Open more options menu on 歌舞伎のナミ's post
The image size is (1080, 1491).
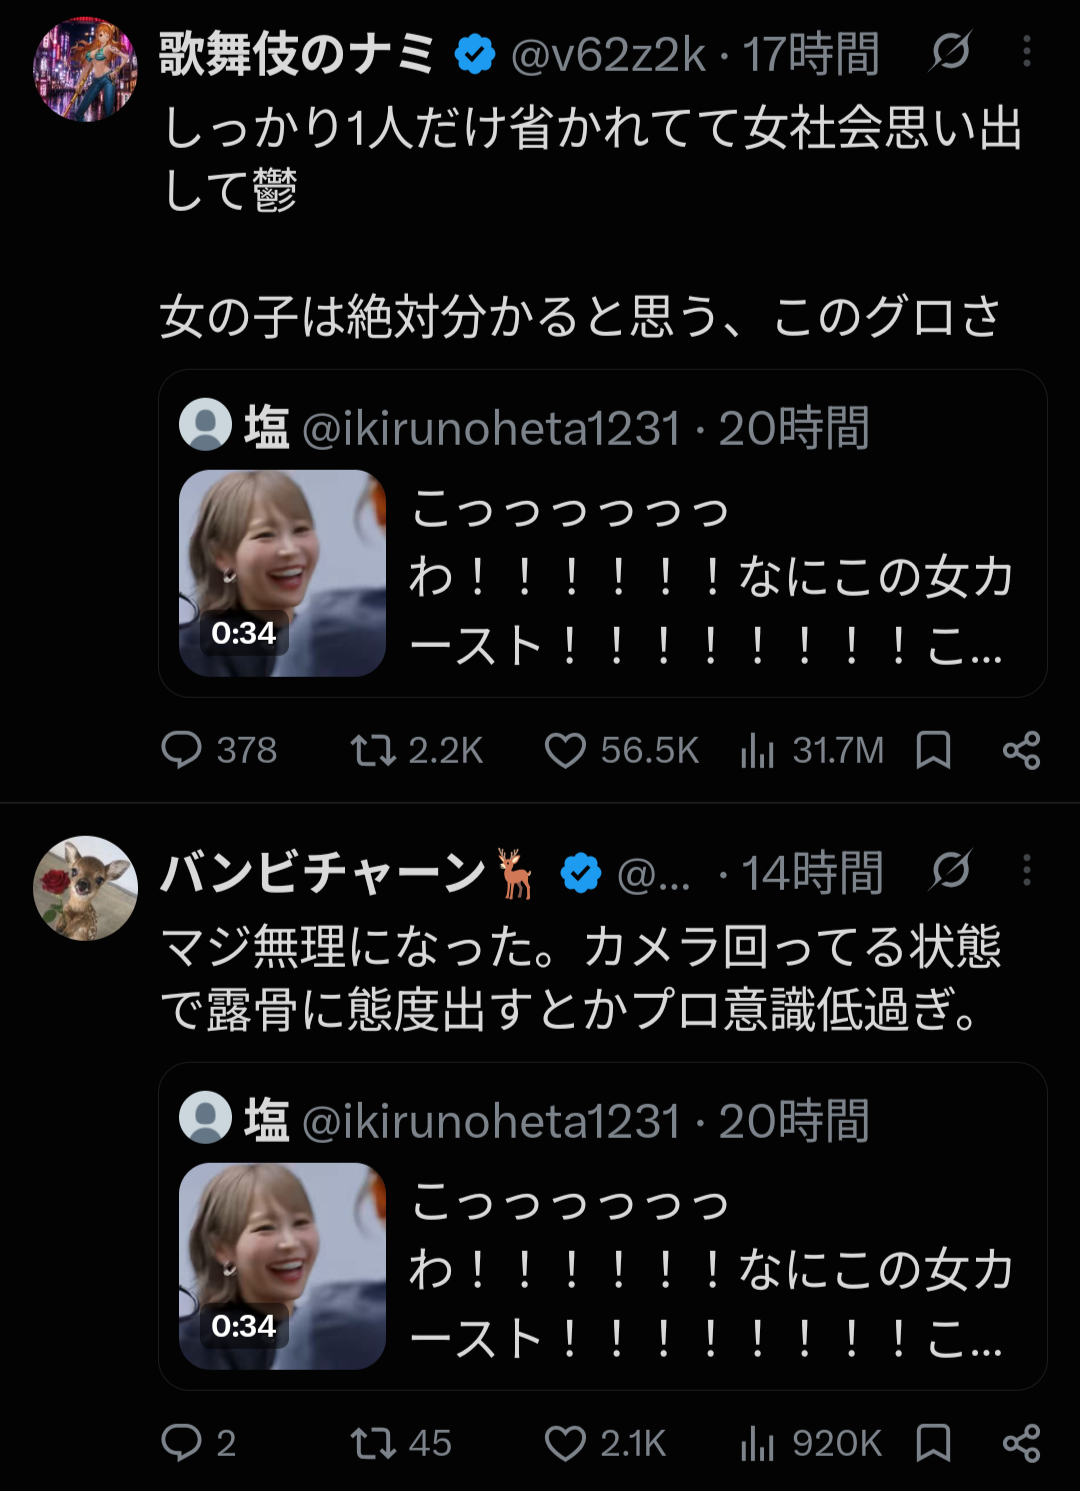coord(1026,51)
